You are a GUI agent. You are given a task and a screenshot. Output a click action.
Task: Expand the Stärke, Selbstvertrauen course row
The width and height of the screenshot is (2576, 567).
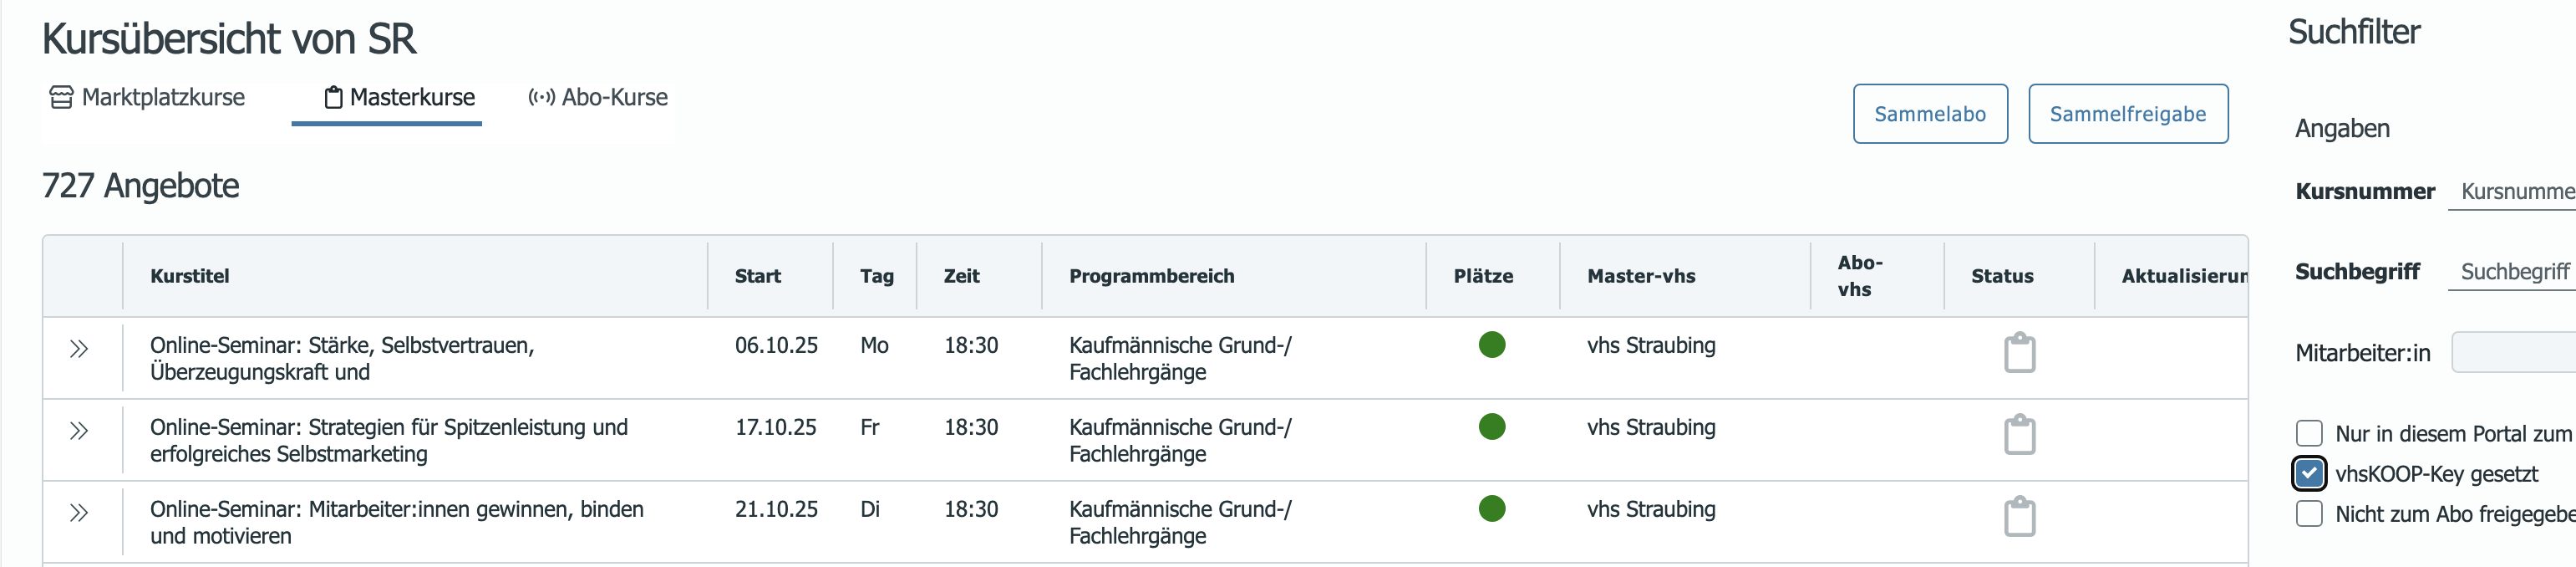point(79,349)
